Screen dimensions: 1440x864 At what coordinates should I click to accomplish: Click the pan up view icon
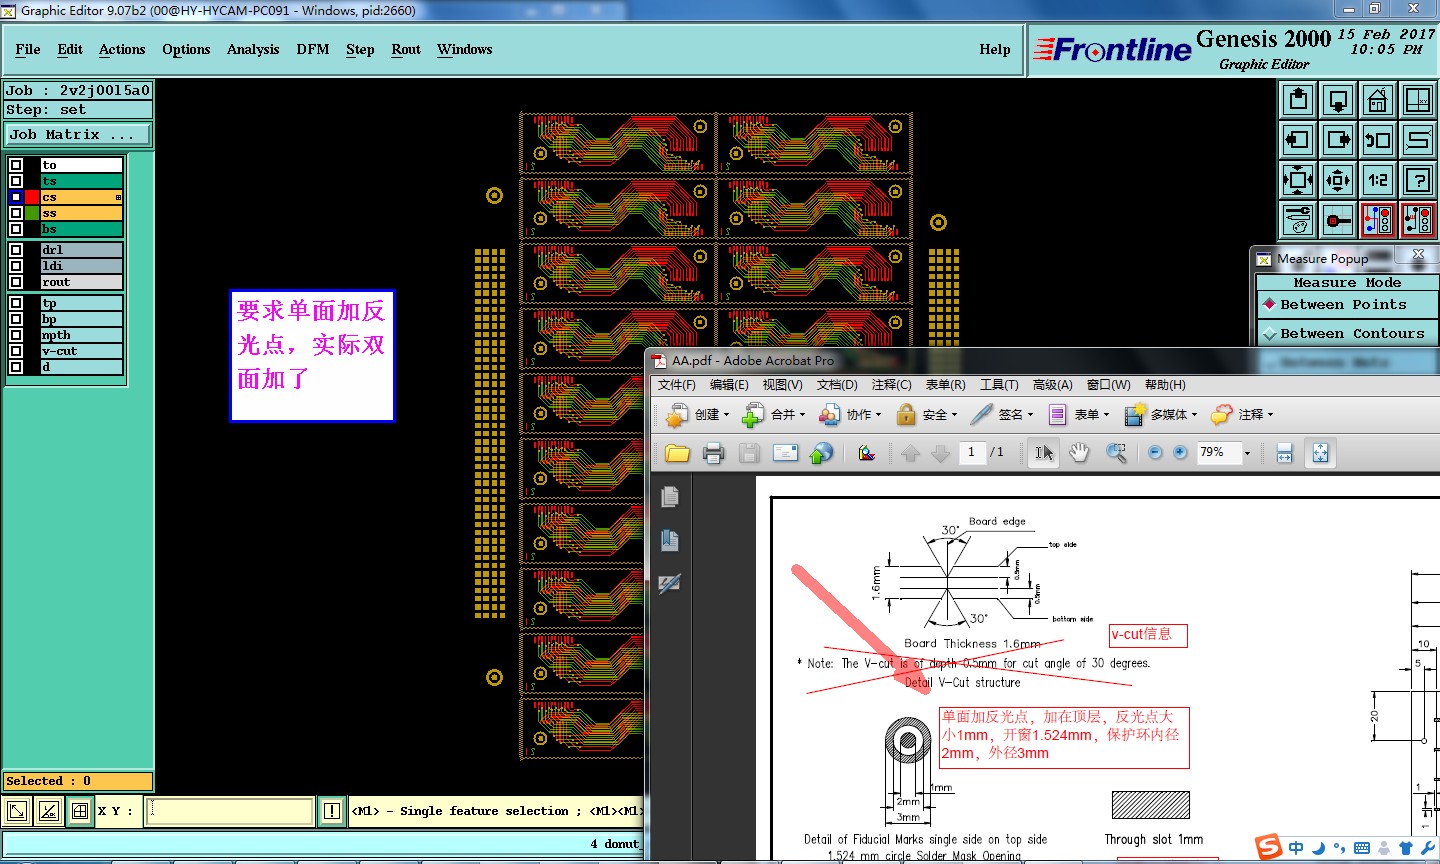tap(1298, 100)
